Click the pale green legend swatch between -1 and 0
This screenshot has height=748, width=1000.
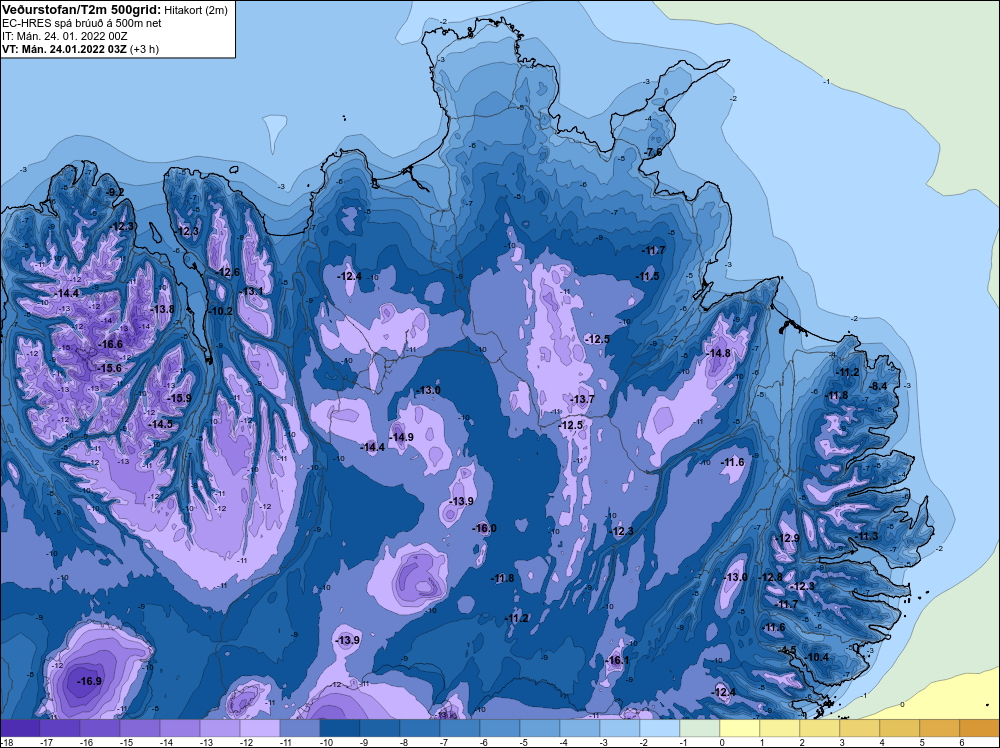(x=700, y=728)
